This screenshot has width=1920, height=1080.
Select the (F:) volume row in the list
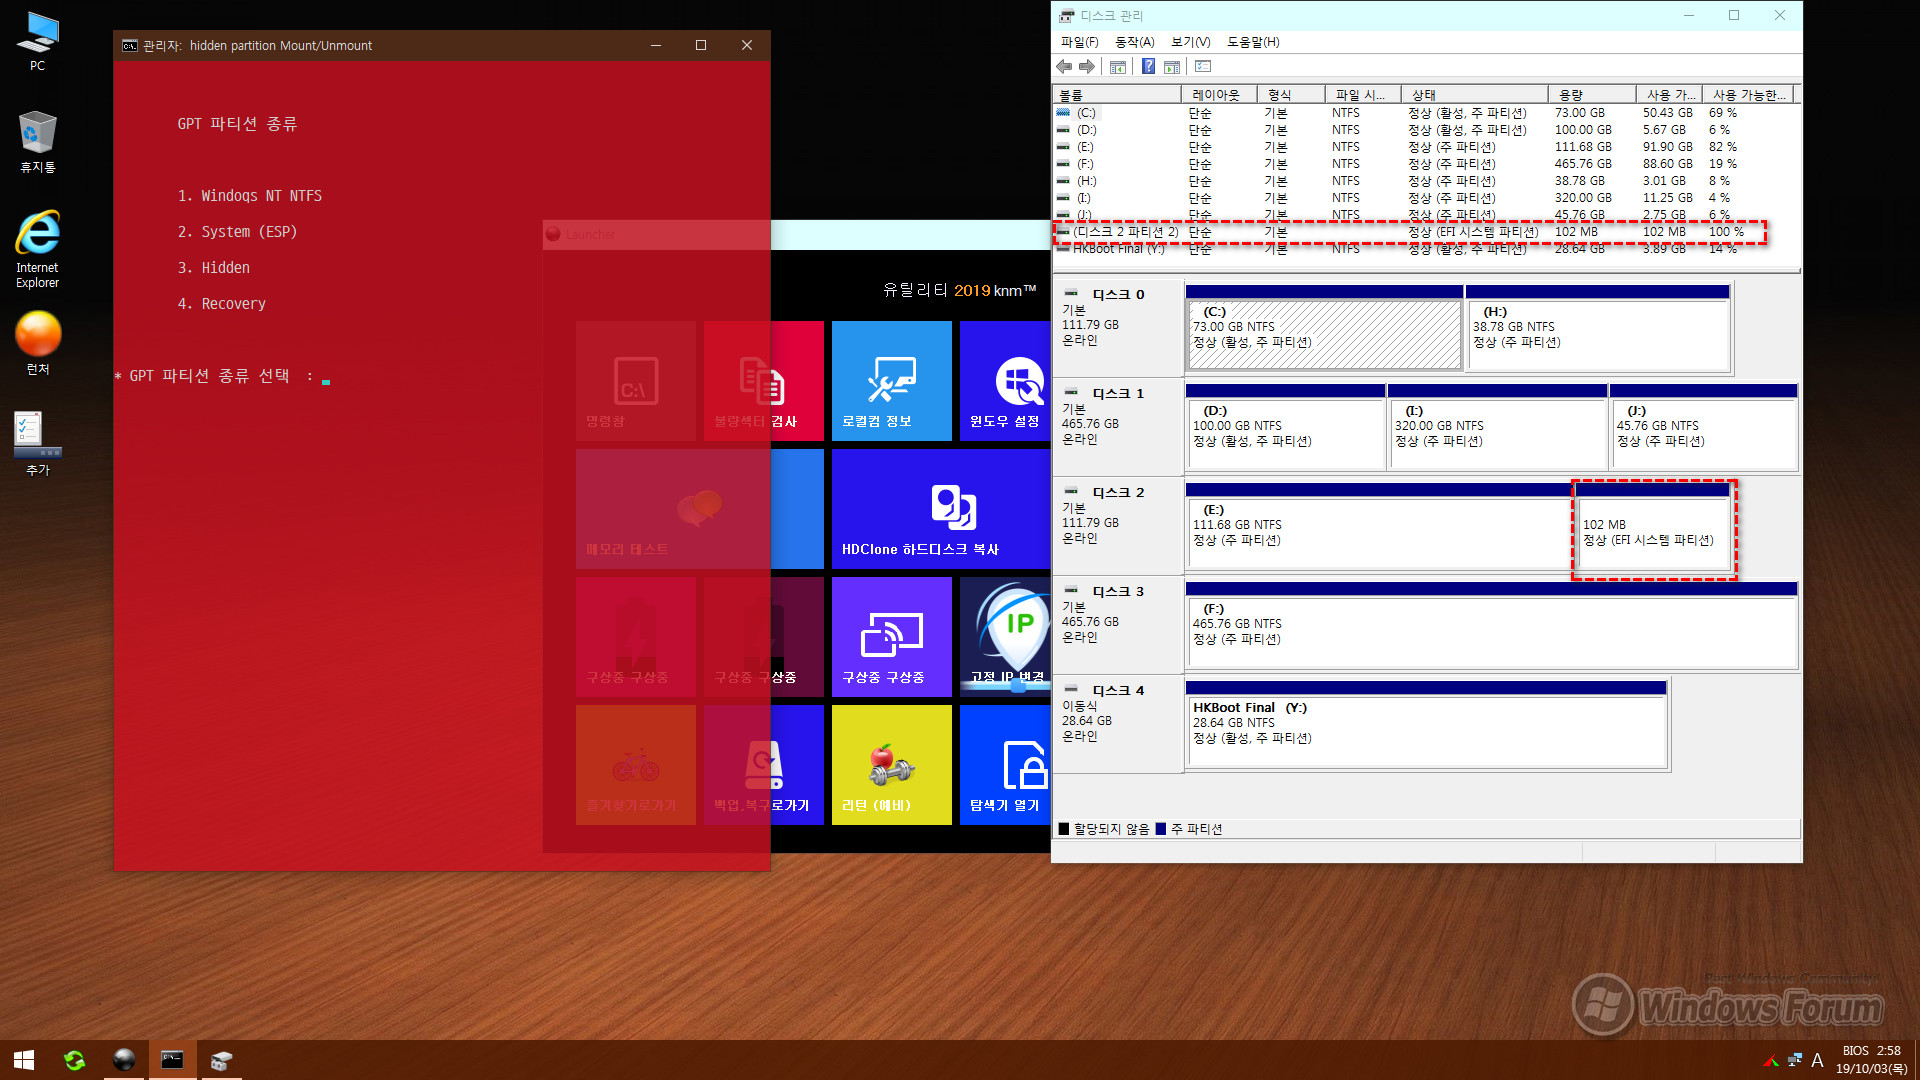point(1426,164)
